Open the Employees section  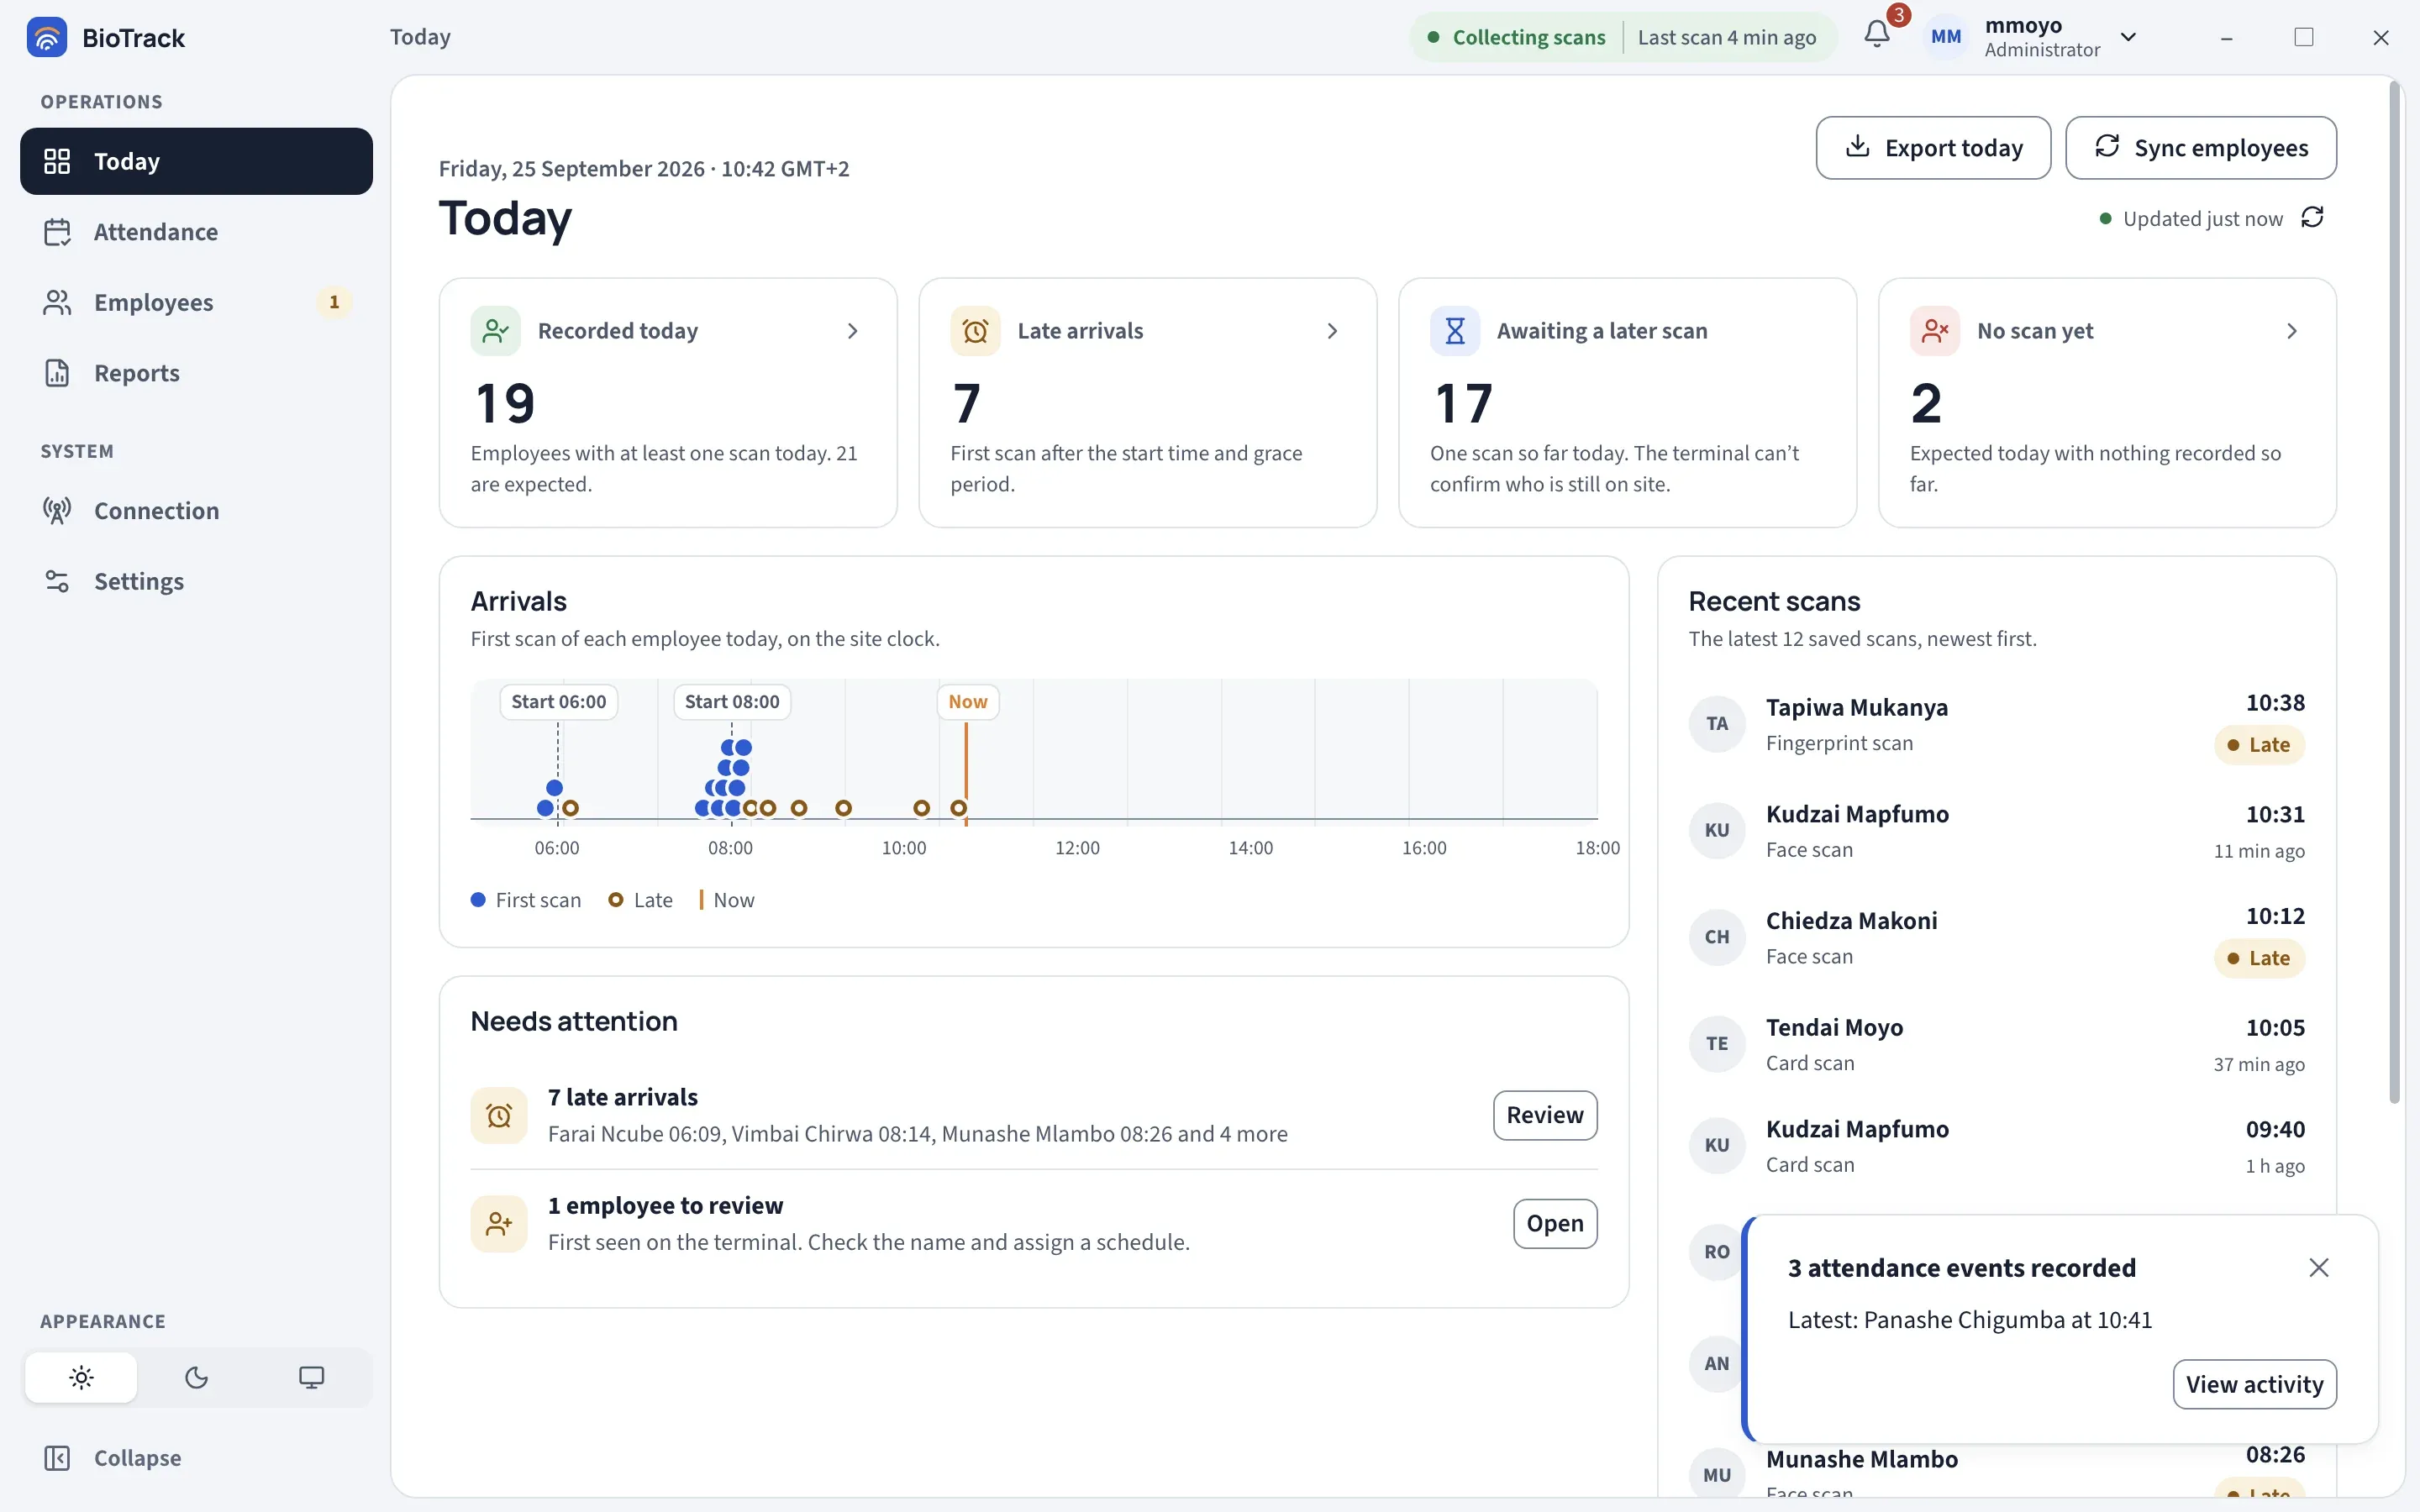point(196,302)
